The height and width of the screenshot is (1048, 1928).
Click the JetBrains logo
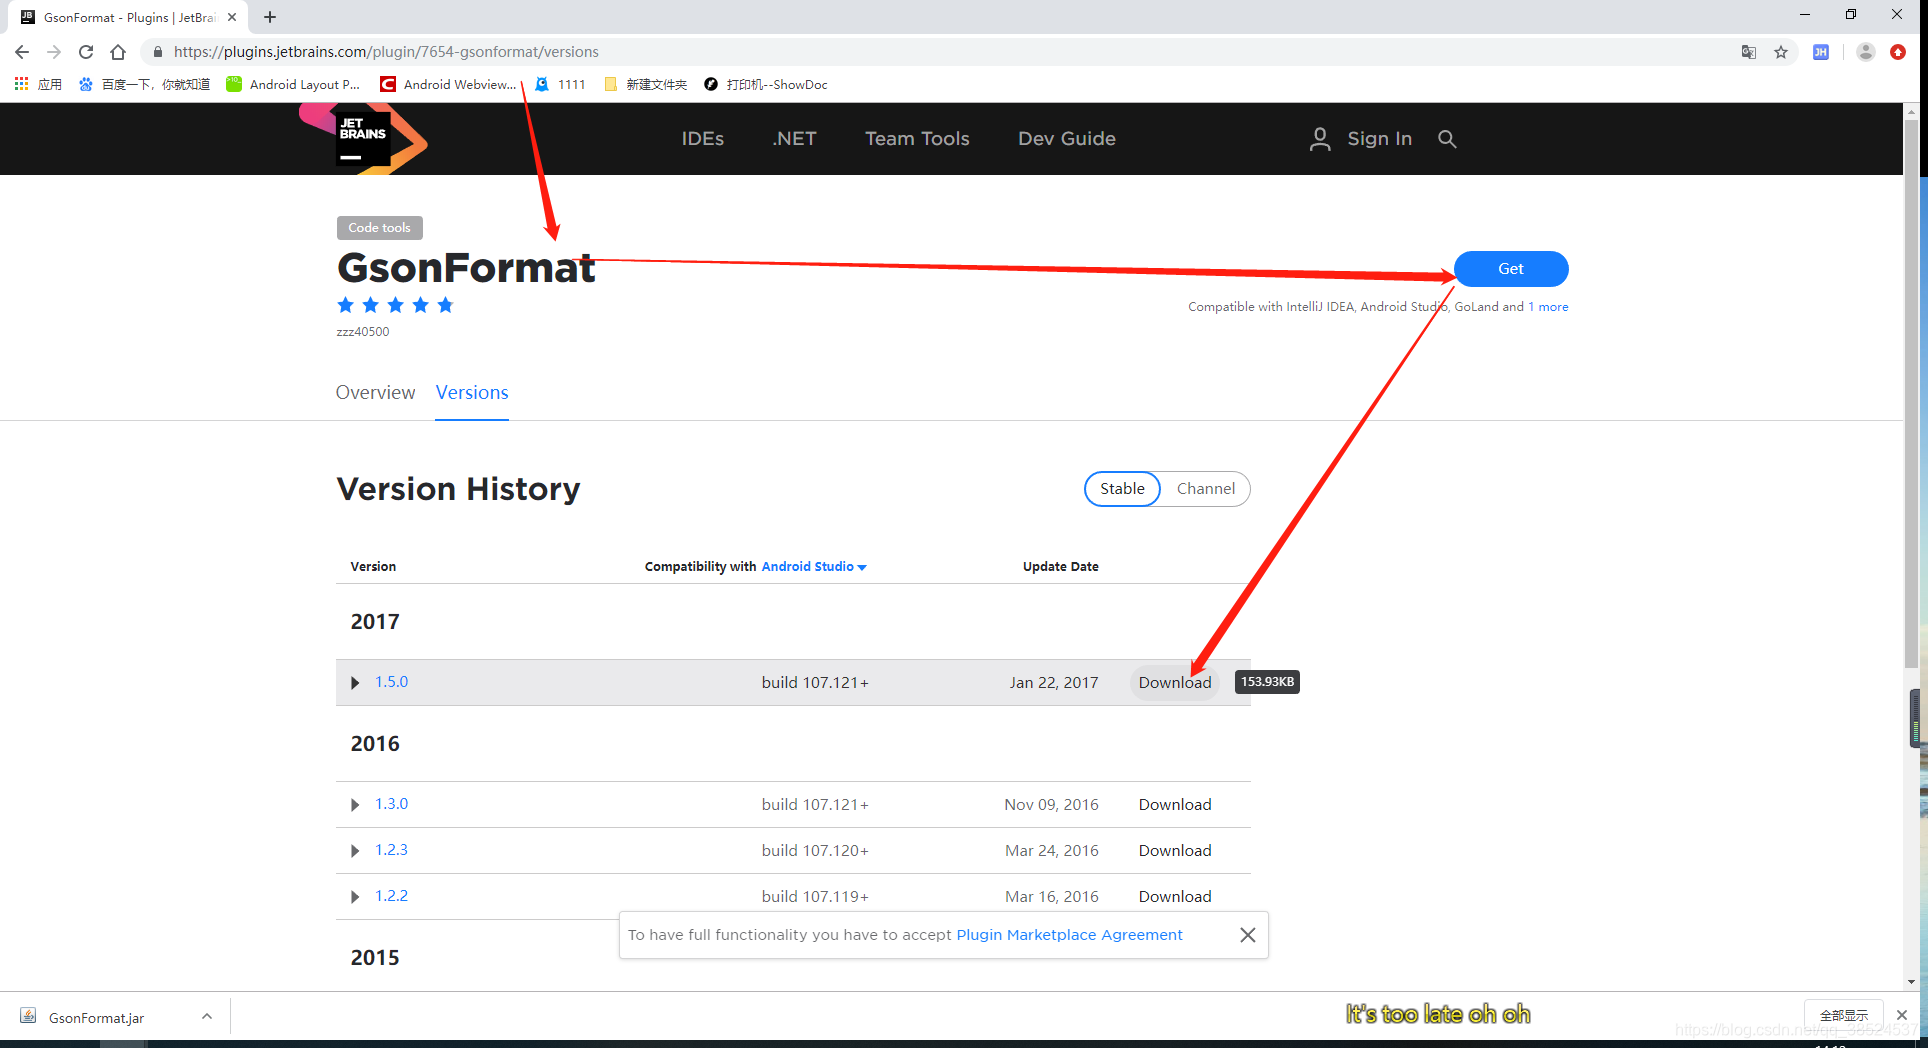click(363, 139)
